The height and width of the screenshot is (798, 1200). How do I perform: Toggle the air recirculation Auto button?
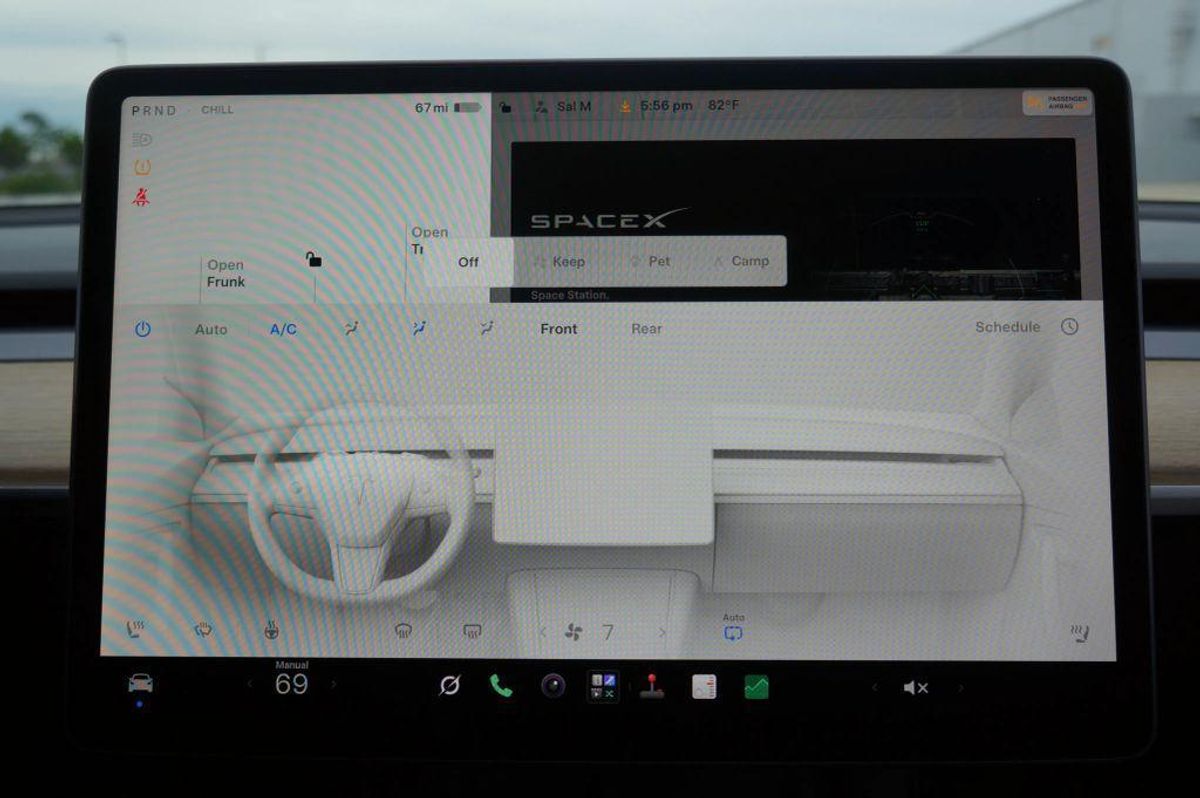coord(733,628)
